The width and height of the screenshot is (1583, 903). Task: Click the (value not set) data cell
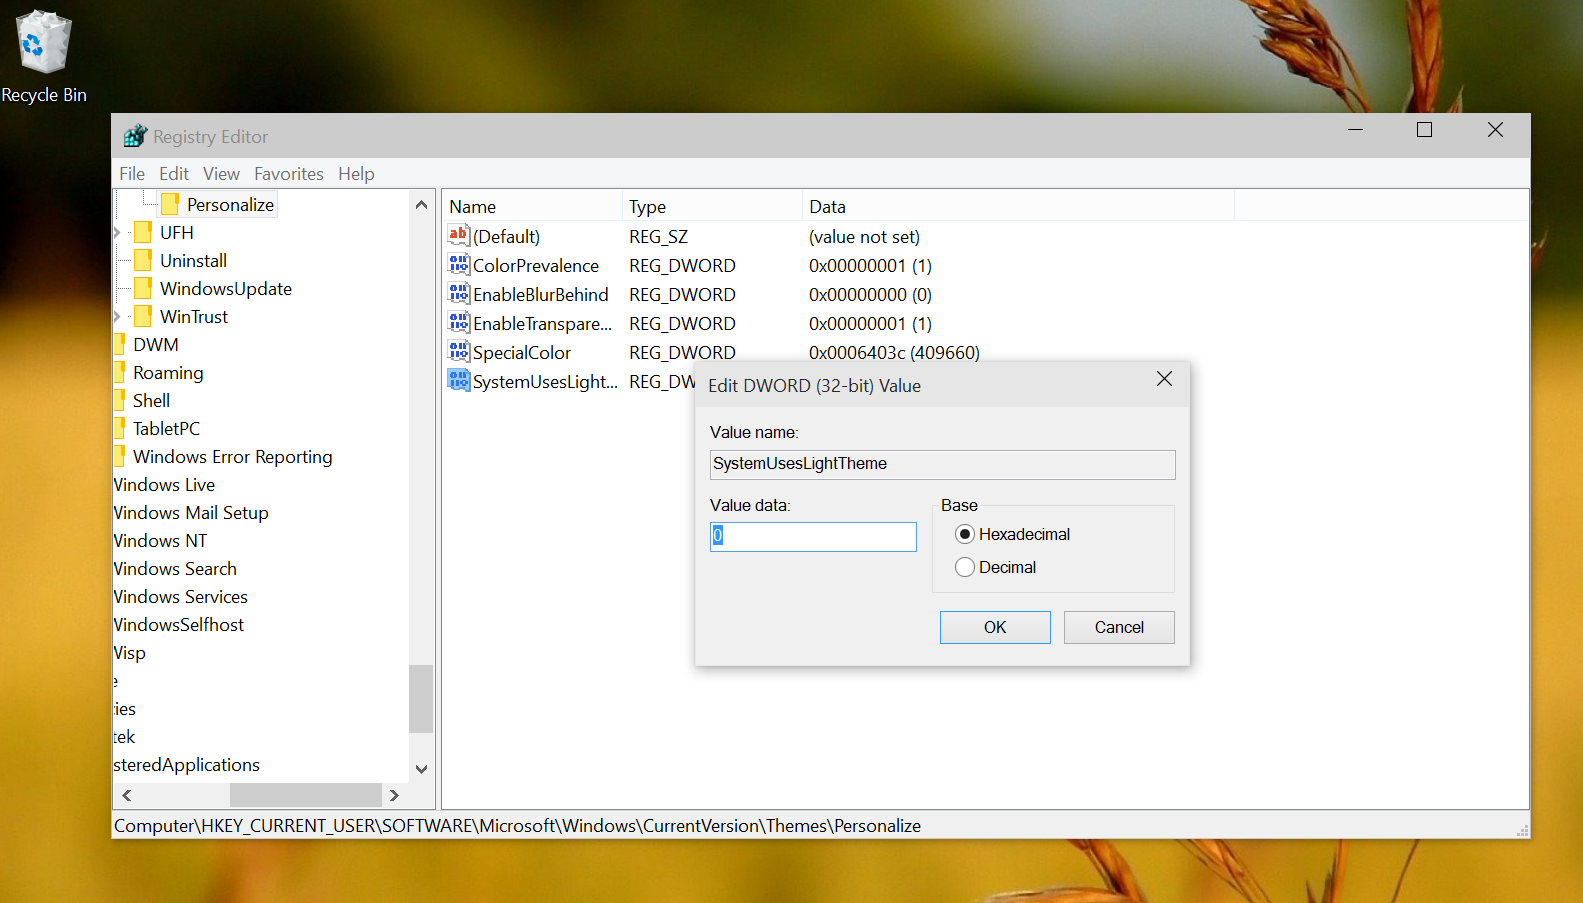pos(864,236)
